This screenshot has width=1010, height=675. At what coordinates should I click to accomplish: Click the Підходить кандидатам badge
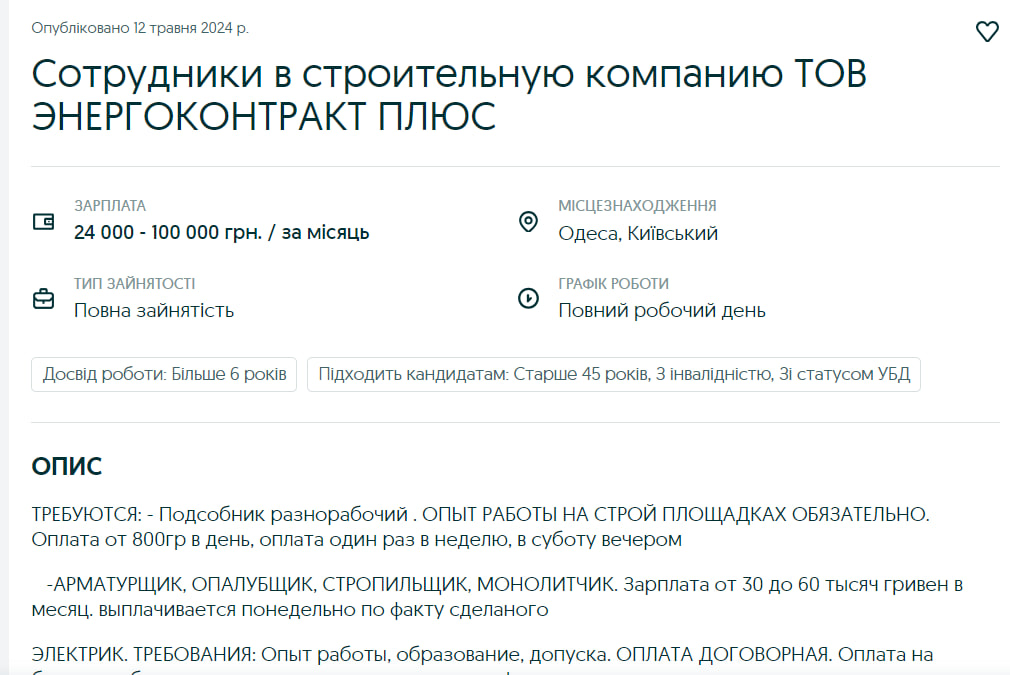tap(615, 374)
